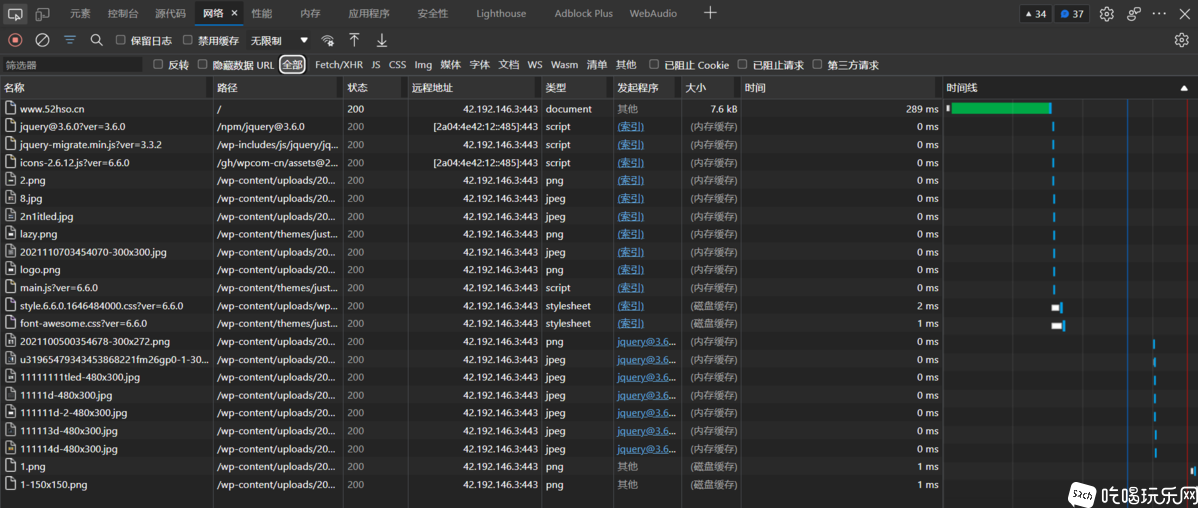Screen dimensions: 1198x508
Task: Show the 34 warnings badge
Action: tap(1035, 14)
